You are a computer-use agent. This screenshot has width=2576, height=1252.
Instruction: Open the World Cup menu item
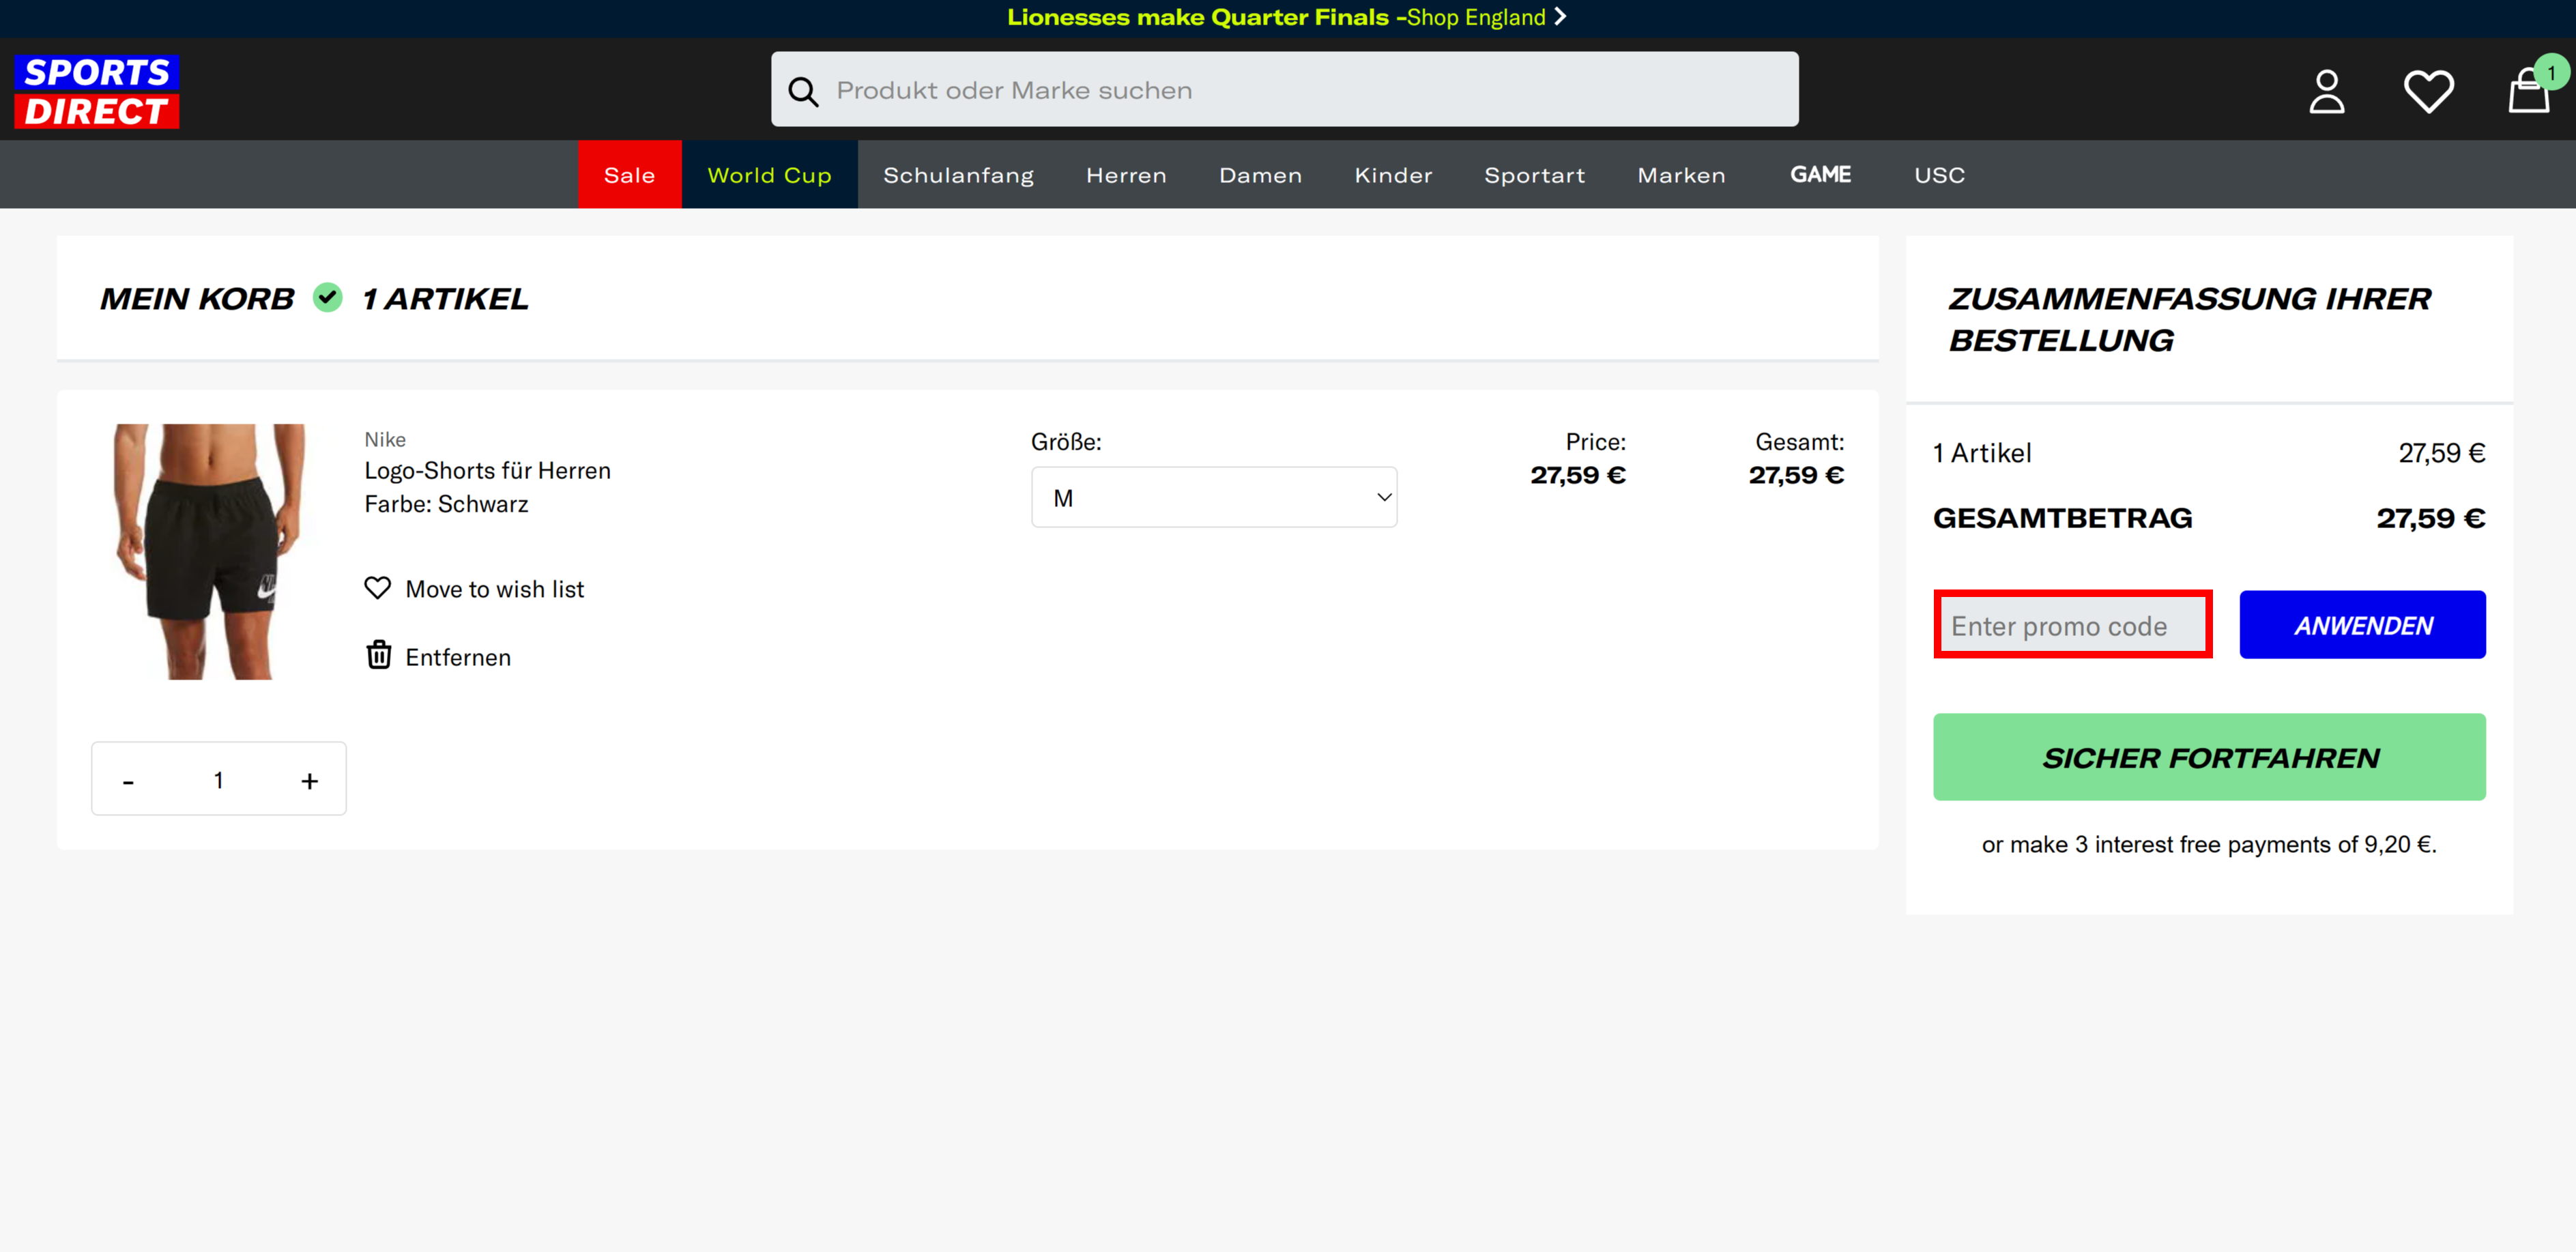coord(769,175)
